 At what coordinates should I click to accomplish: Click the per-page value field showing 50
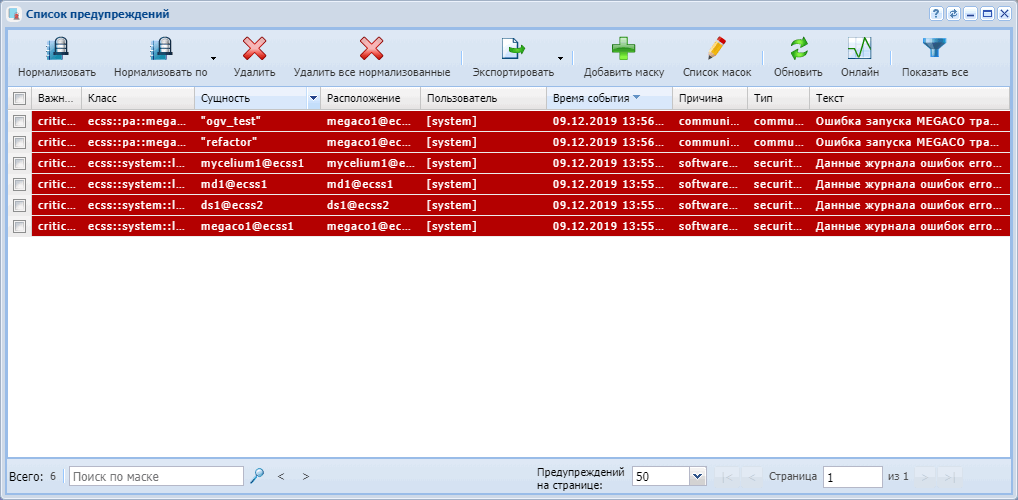click(x=662, y=477)
